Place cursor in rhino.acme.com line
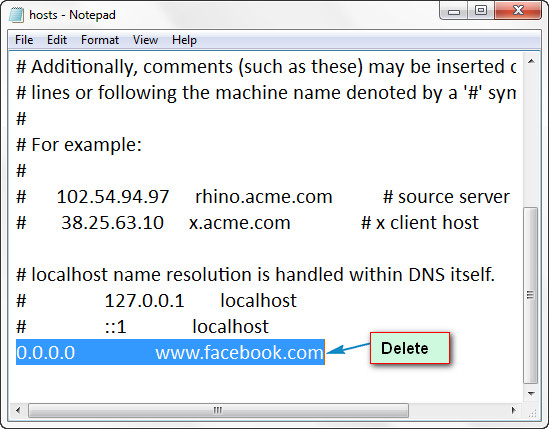The width and height of the screenshot is (549, 429). click(263, 196)
